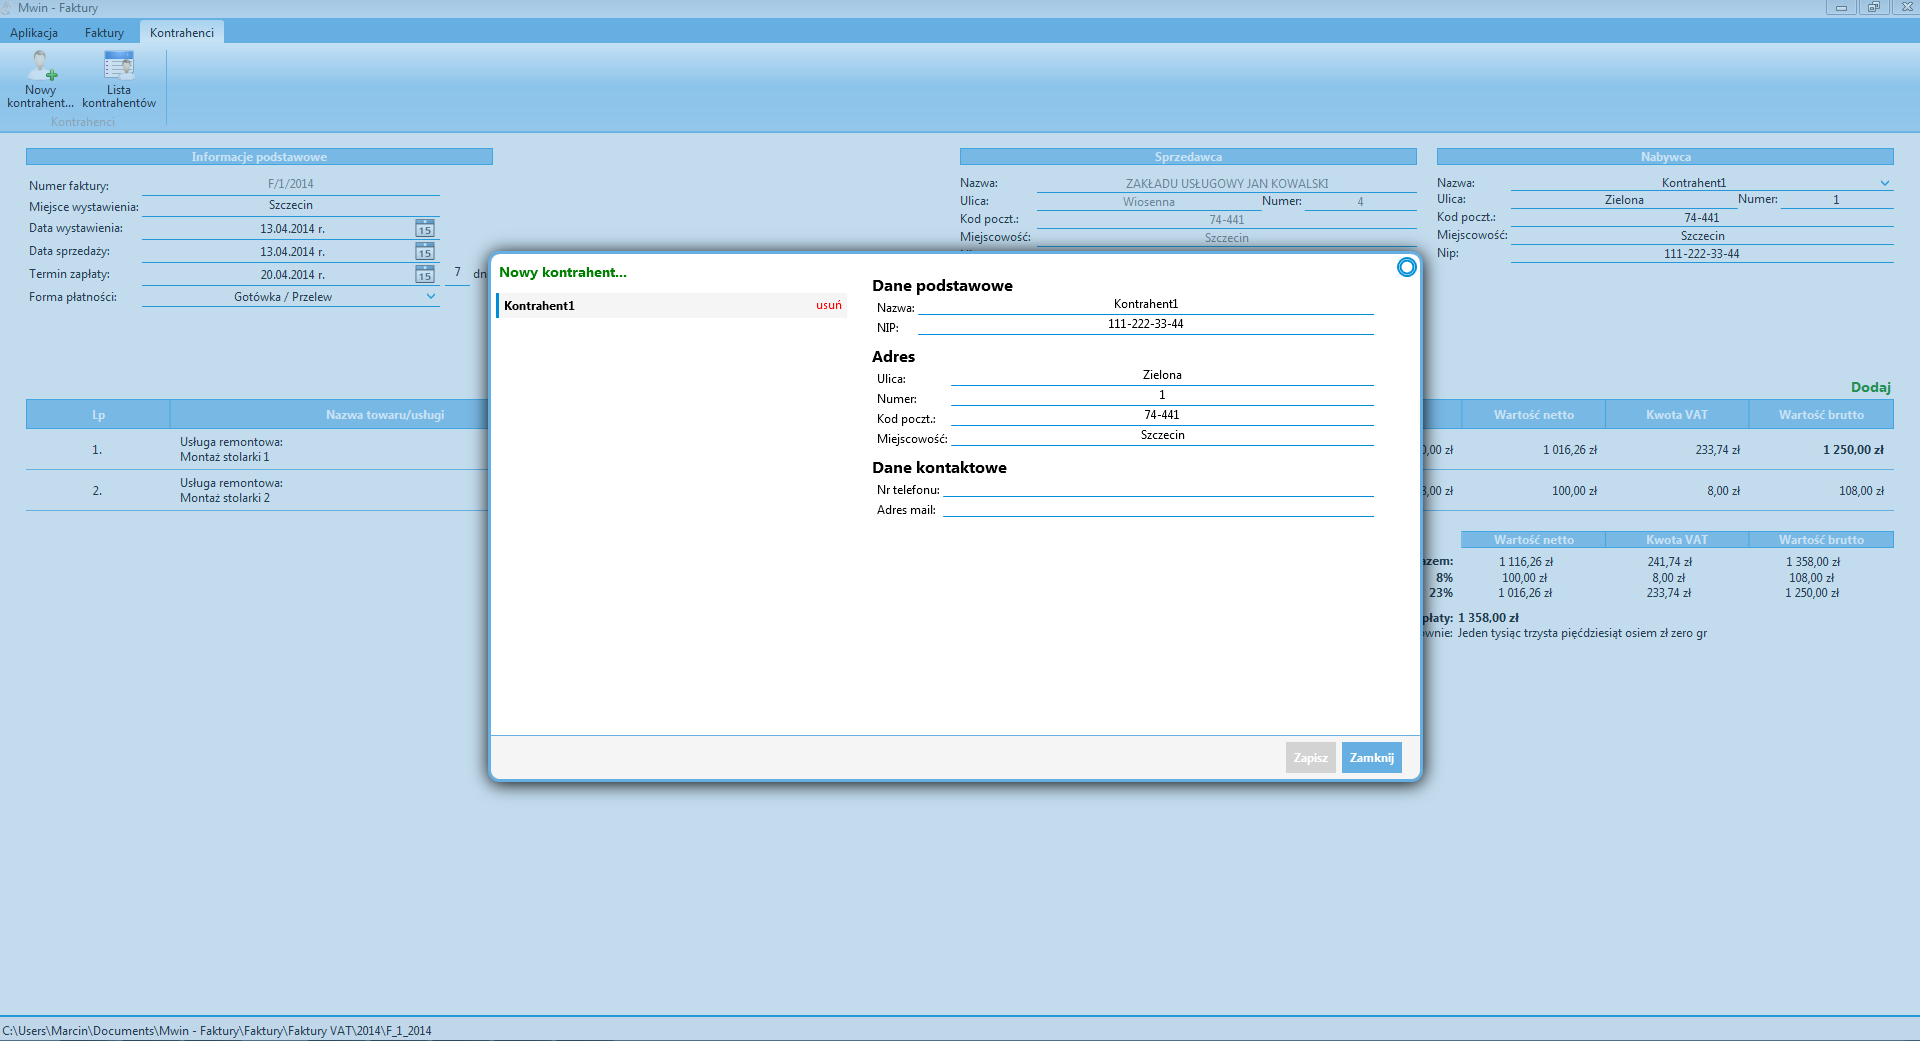Viewport: 1920px width, 1042px height.
Task: Select invoice row Montaż stolarki 2
Action: 258,491
